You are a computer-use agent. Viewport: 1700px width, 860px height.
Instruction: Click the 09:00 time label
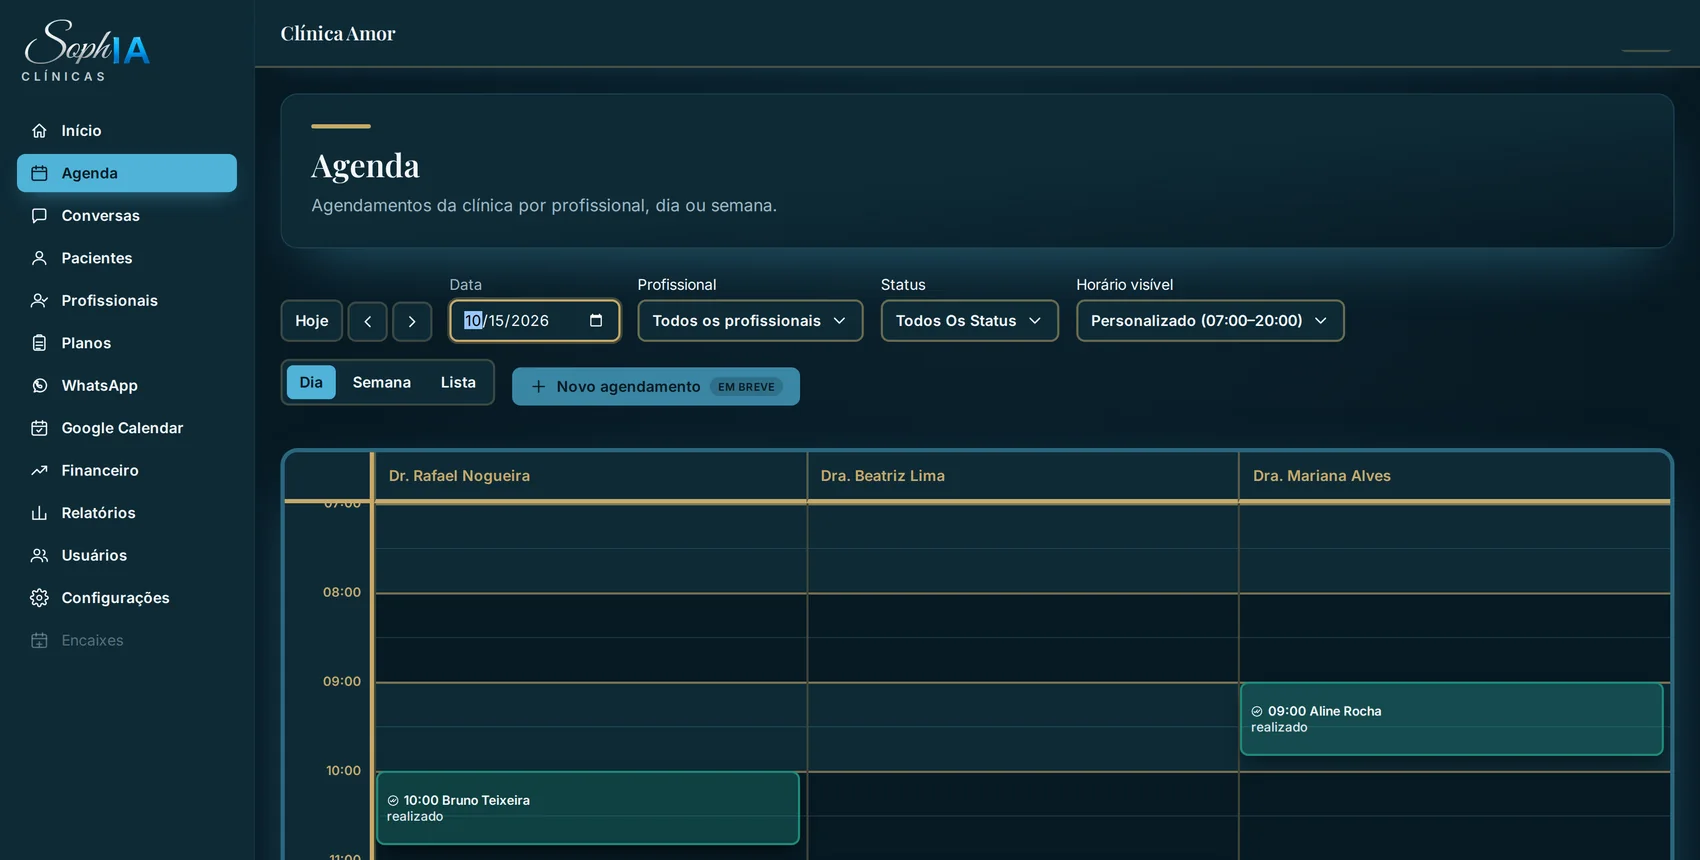point(342,681)
